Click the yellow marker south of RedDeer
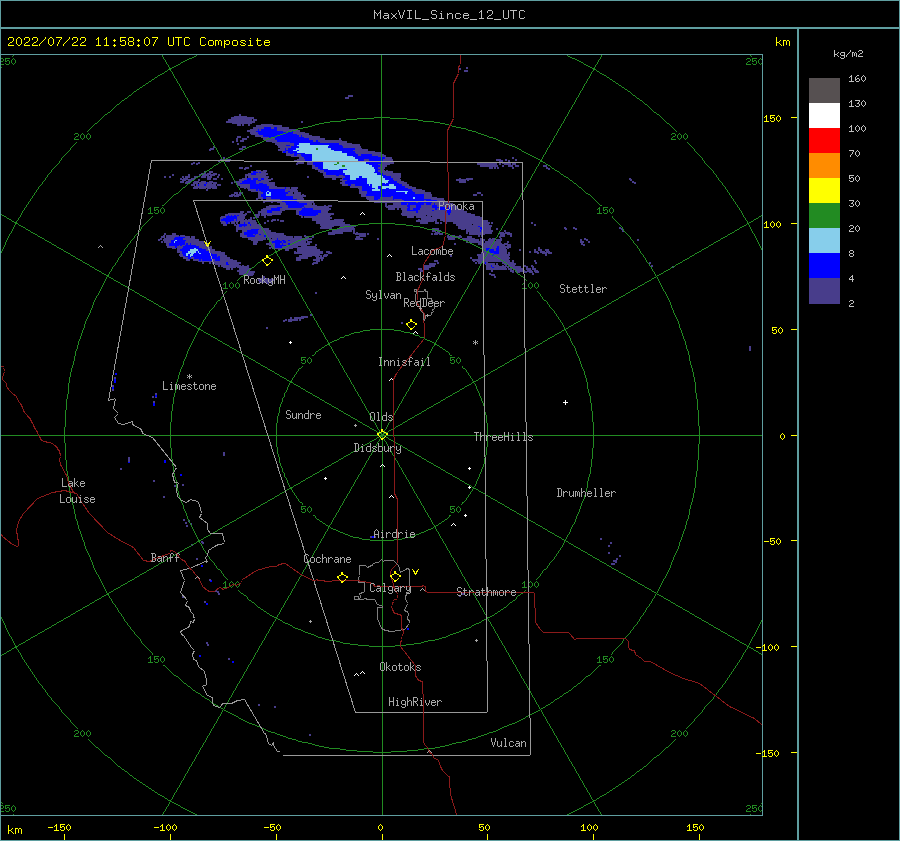This screenshot has width=900, height=841. pos(411,324)
